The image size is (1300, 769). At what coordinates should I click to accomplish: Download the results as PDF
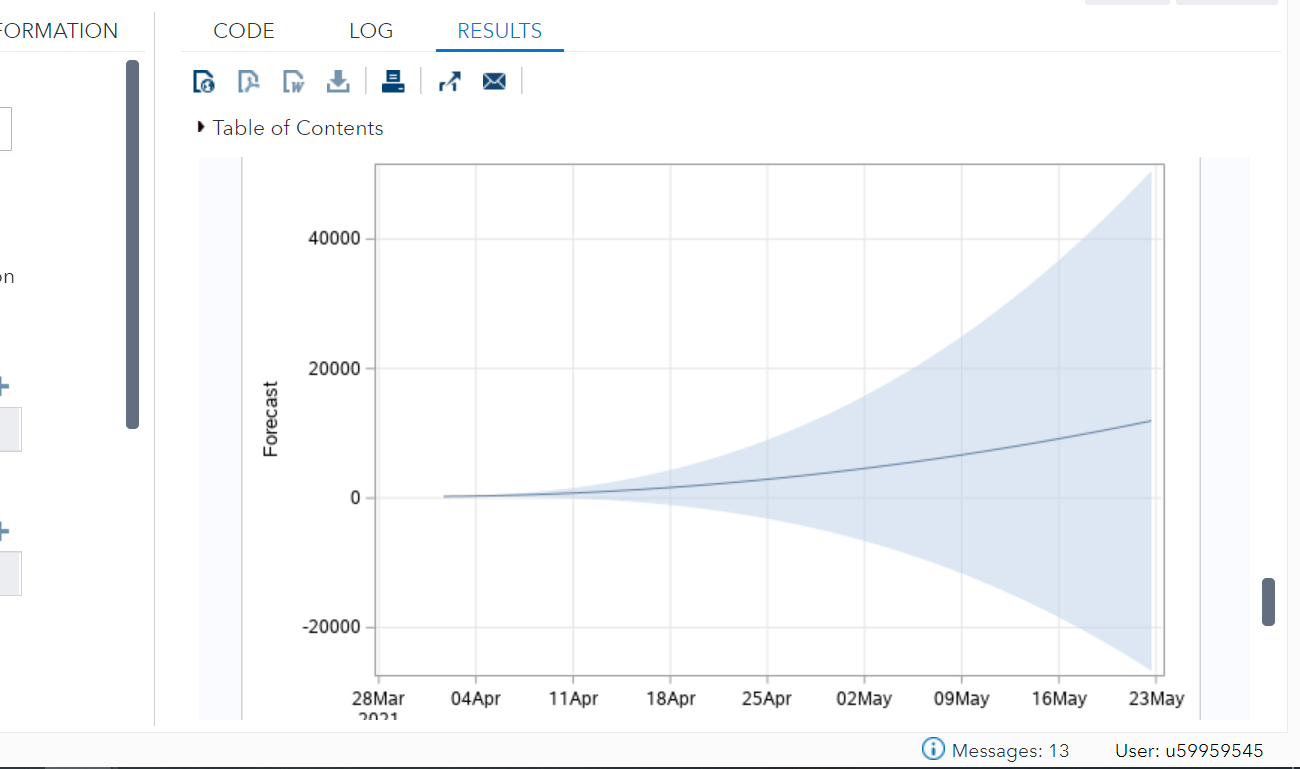tap(248, 81)
